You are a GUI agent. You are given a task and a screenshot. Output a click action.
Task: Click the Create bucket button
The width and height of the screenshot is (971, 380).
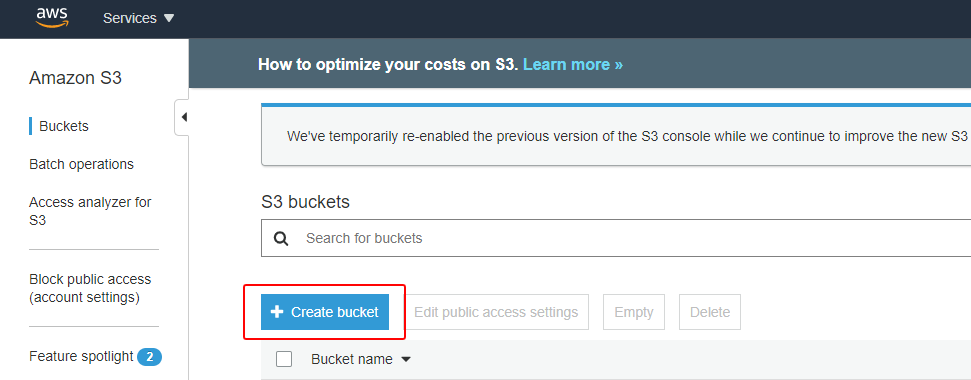(324, 312)
